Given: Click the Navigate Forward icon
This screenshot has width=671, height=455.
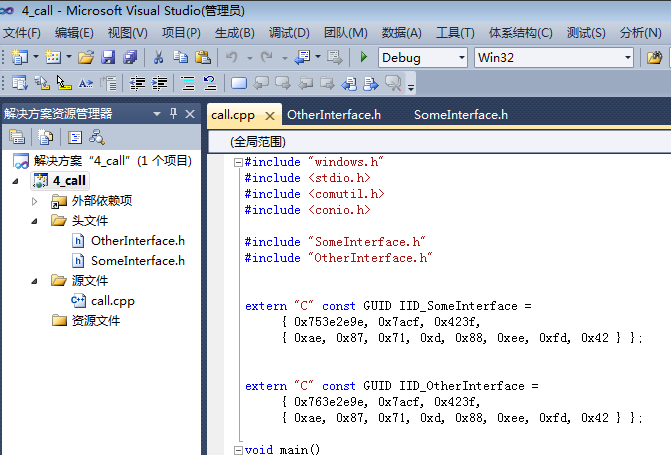Looking at the screenshot, I should [335, 57].
